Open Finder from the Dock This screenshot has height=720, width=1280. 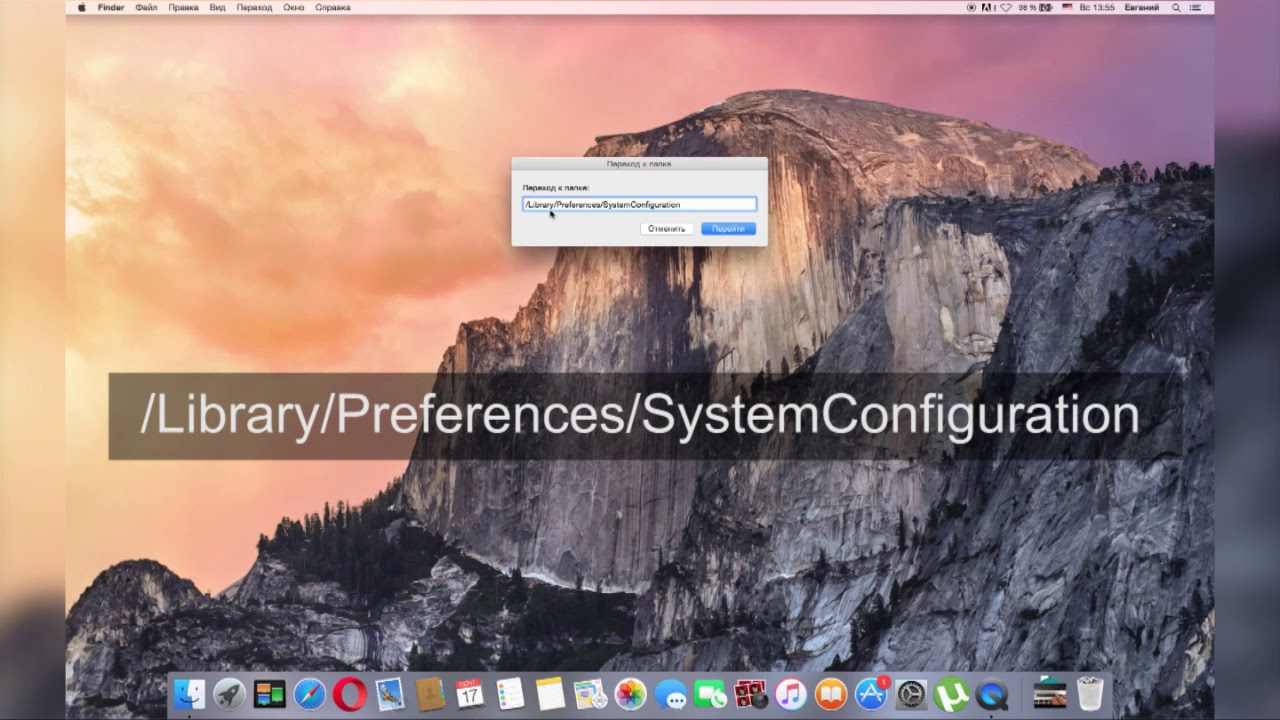[189, 693]
